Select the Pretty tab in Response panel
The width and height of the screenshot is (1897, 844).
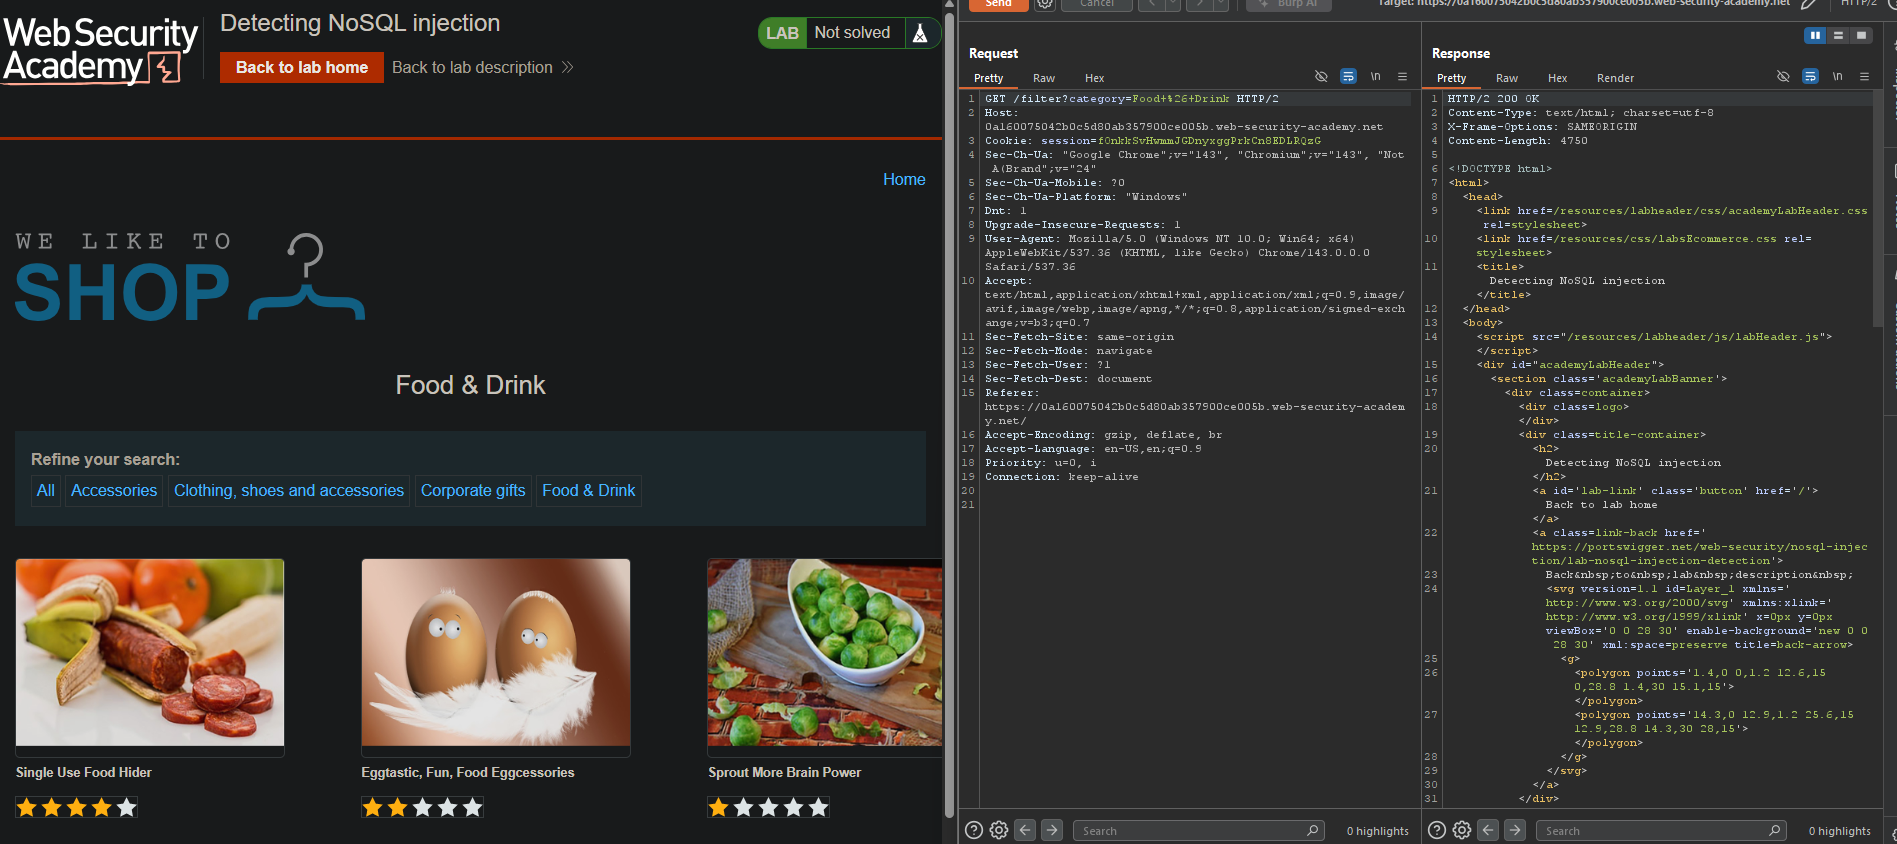click(x=1451, y=78)
